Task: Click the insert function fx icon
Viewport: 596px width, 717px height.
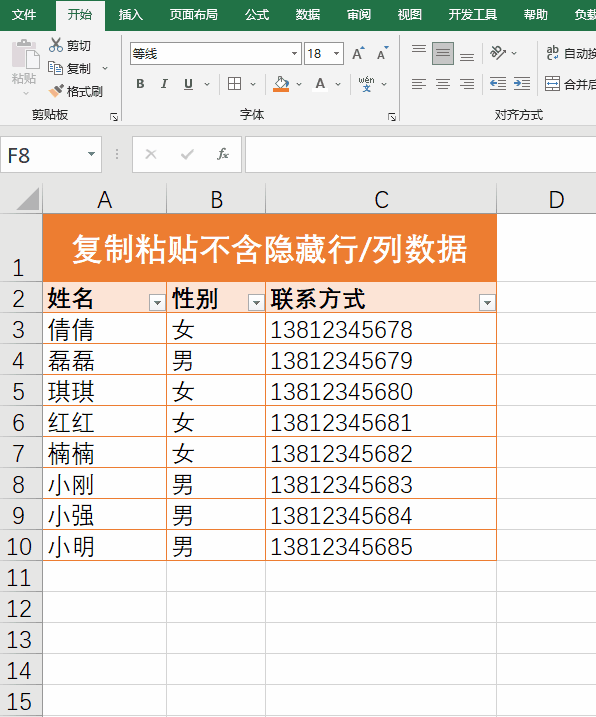Action: [223, 155]
